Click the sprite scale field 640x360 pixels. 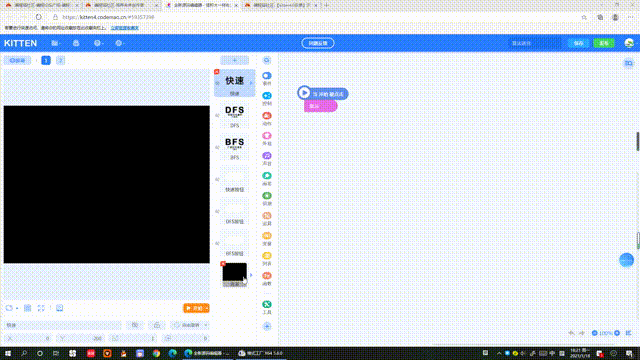(133, 338)
